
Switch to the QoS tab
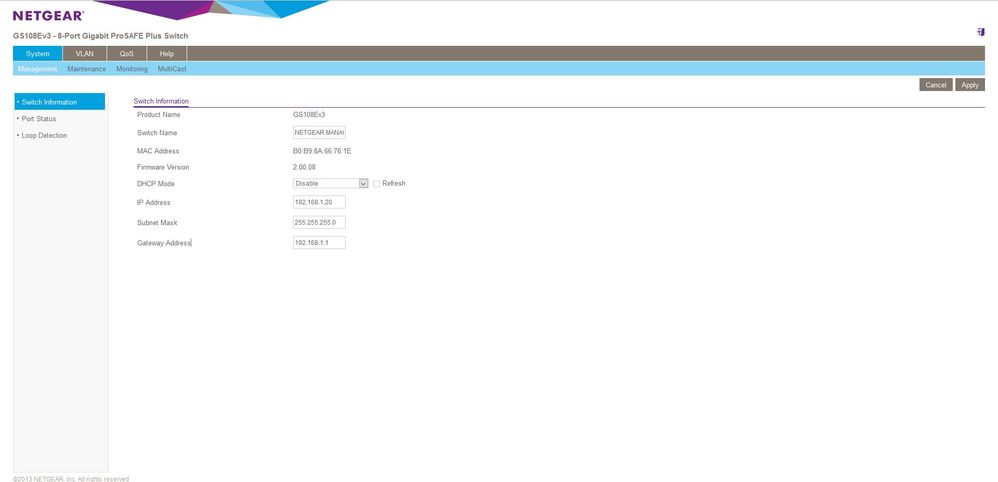(127, 54)
